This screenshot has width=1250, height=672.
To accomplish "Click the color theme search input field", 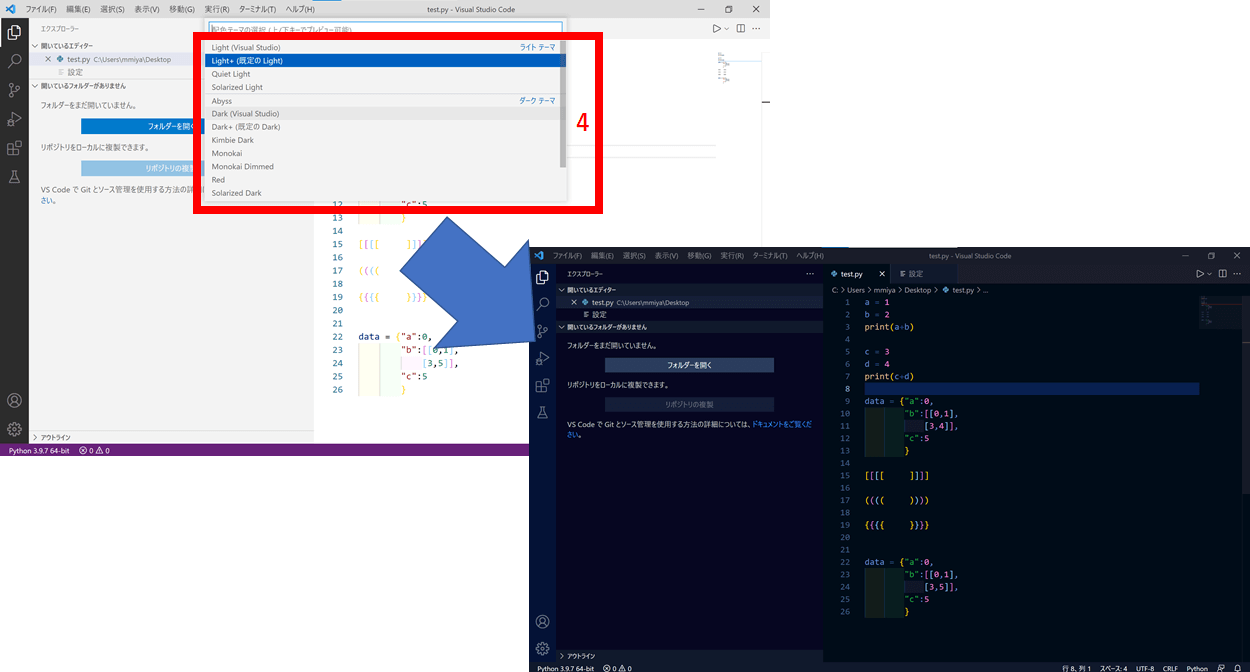I will 385,30.
